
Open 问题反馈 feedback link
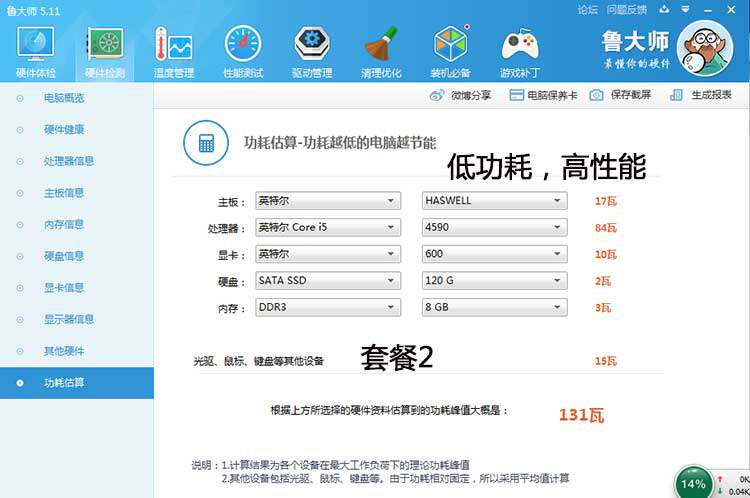point(627,10)
